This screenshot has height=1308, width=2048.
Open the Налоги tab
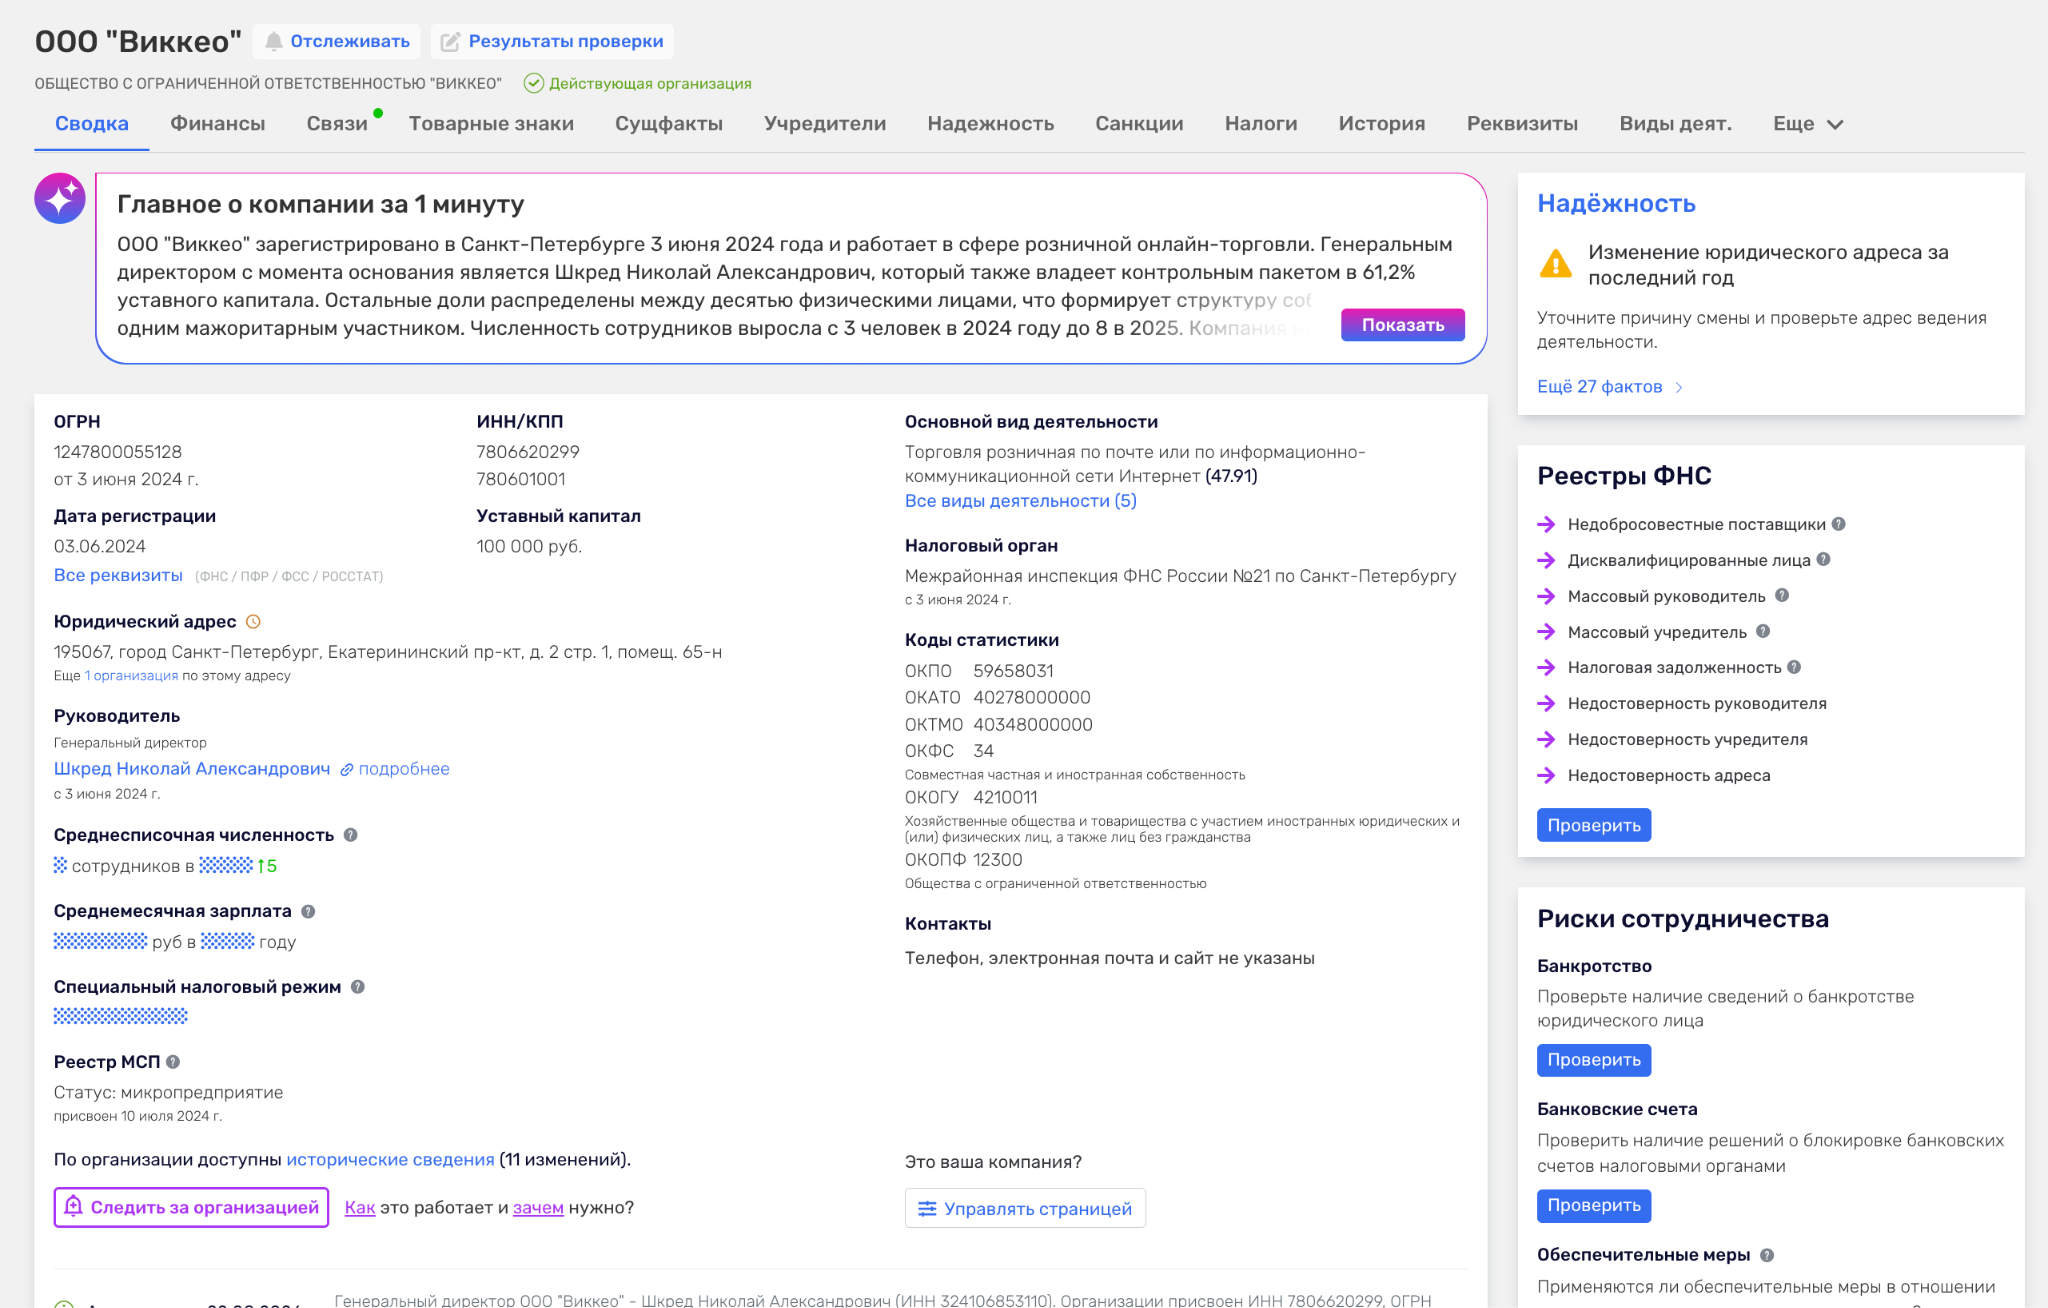[x=1261, y=124]
